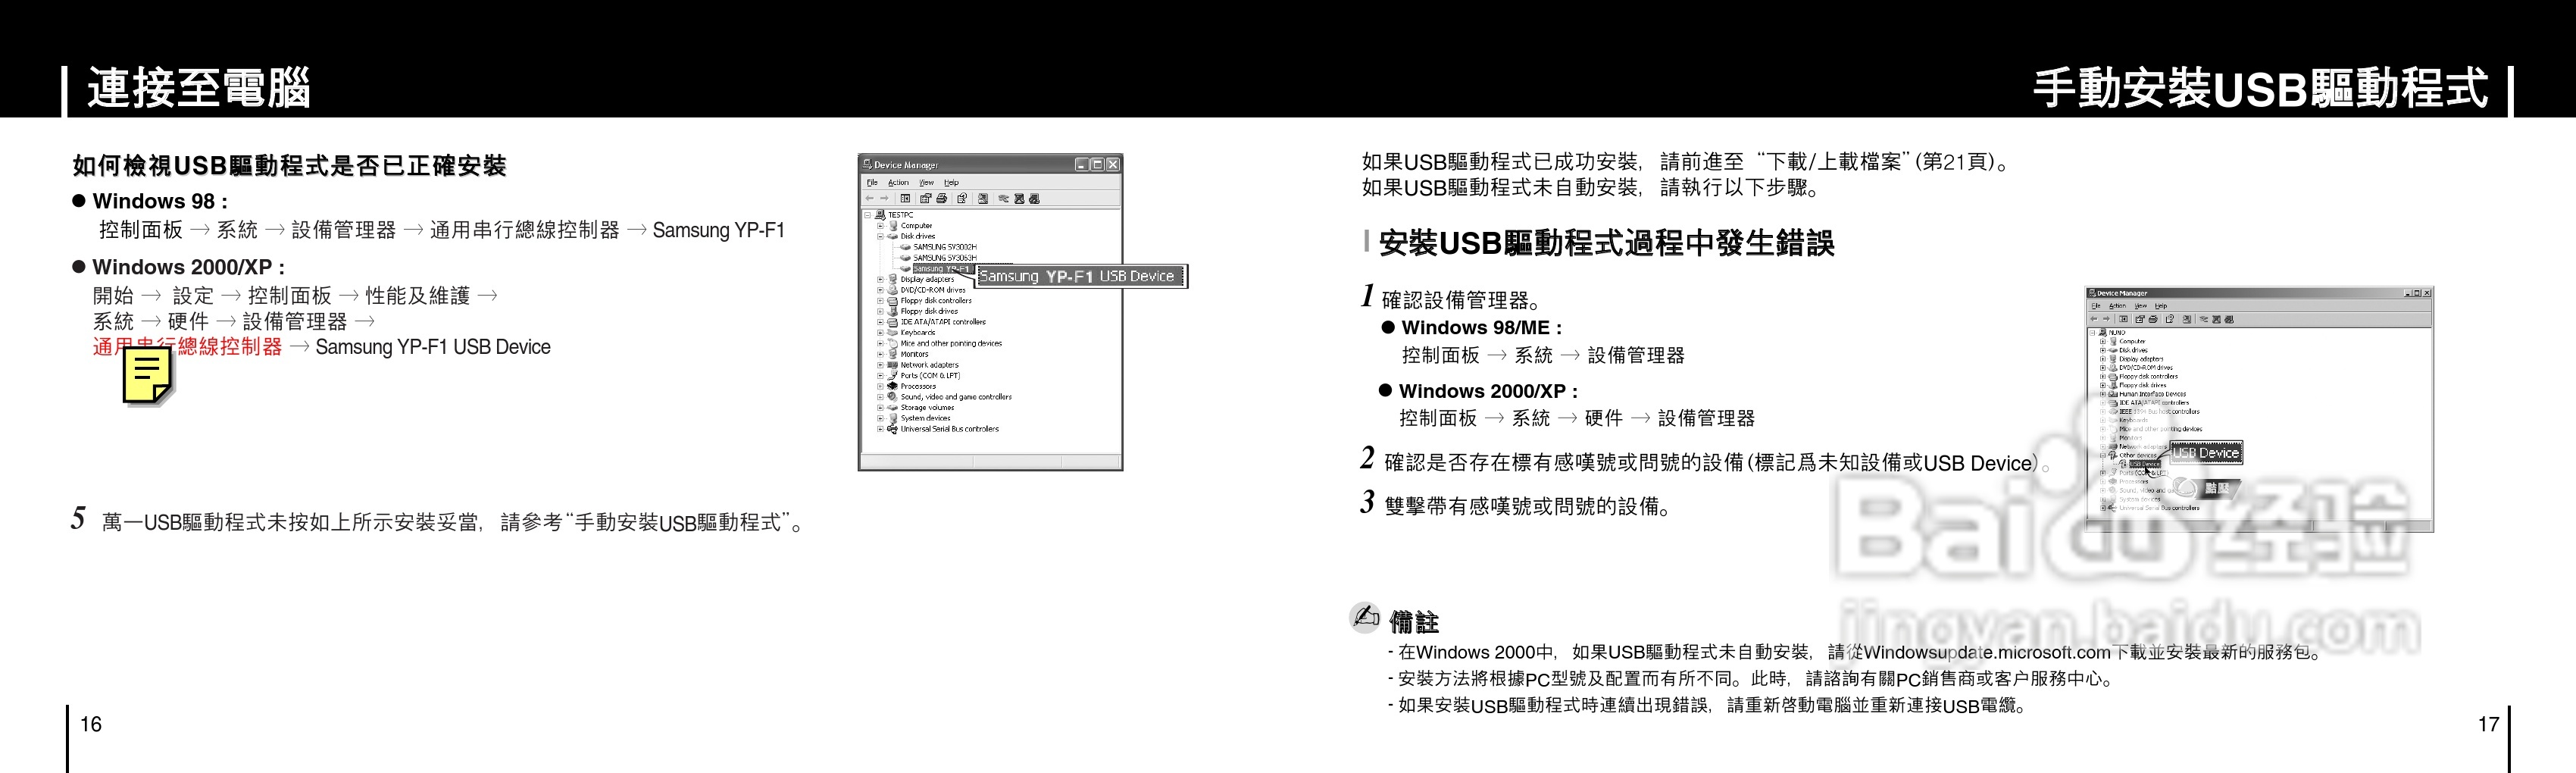Select USB Device under Other devices
The image size is (2576, 773).
click(x=2145, y=464)
